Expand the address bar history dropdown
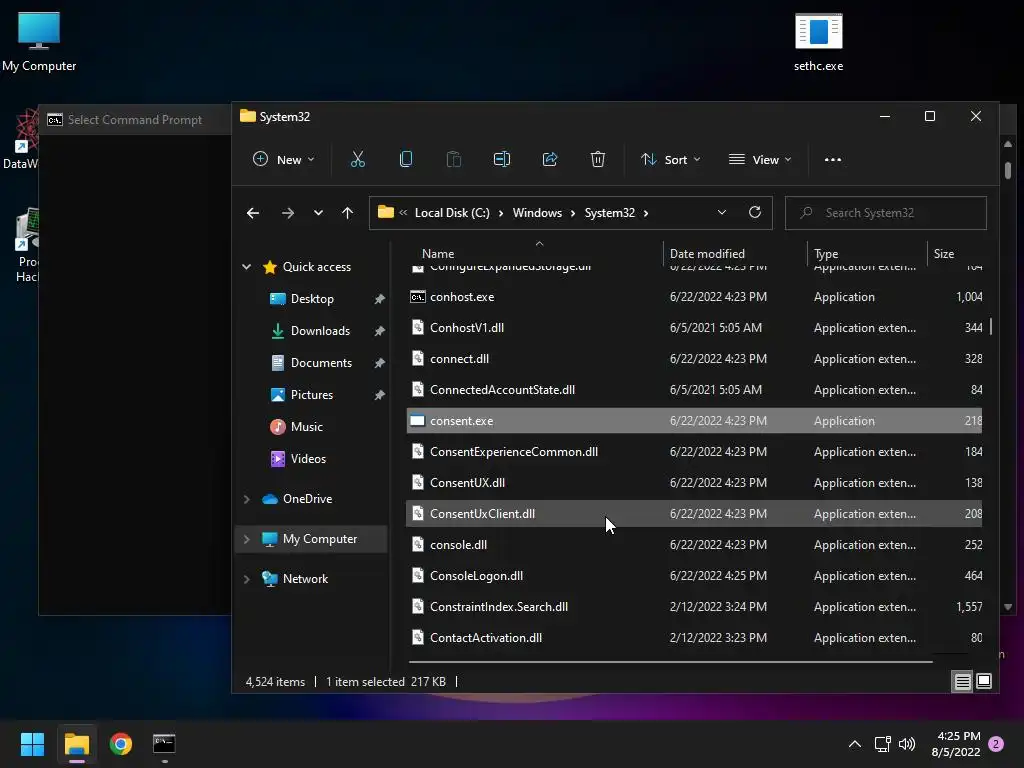This screenshot has height=768, width=1024. (x=722, y=212)
